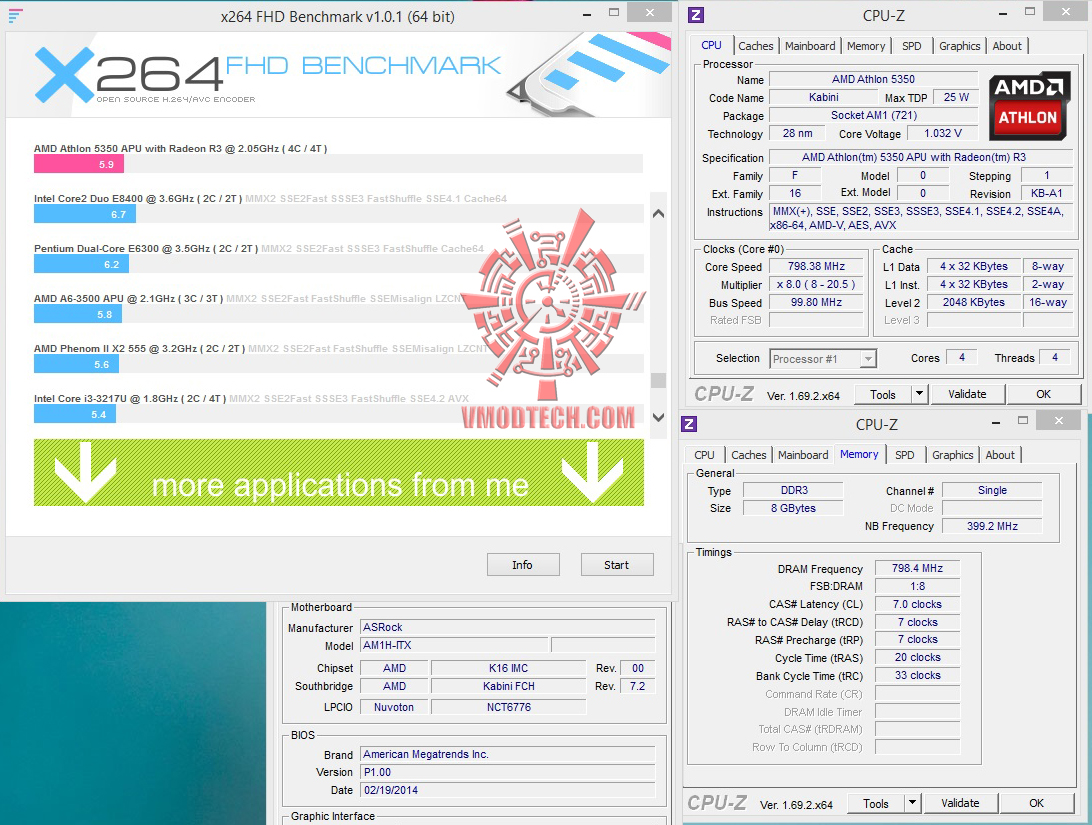This screenshot has height=825, width=1092.
Task: Click the blue 6.7 score bar for Core2 Duo E8400
Action: pos(84,214)
